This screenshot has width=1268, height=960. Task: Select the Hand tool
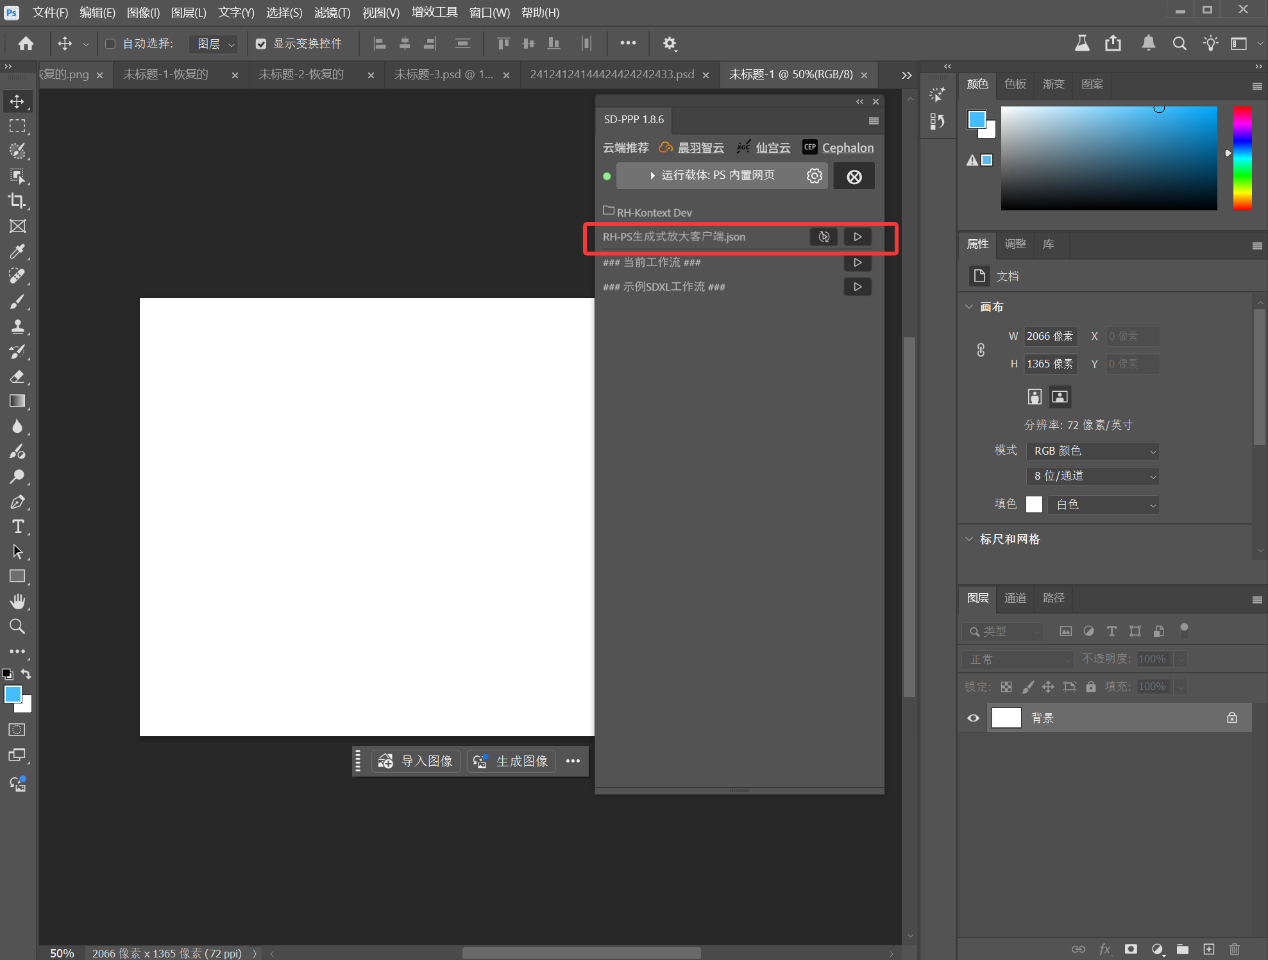(x=17, y=601)
